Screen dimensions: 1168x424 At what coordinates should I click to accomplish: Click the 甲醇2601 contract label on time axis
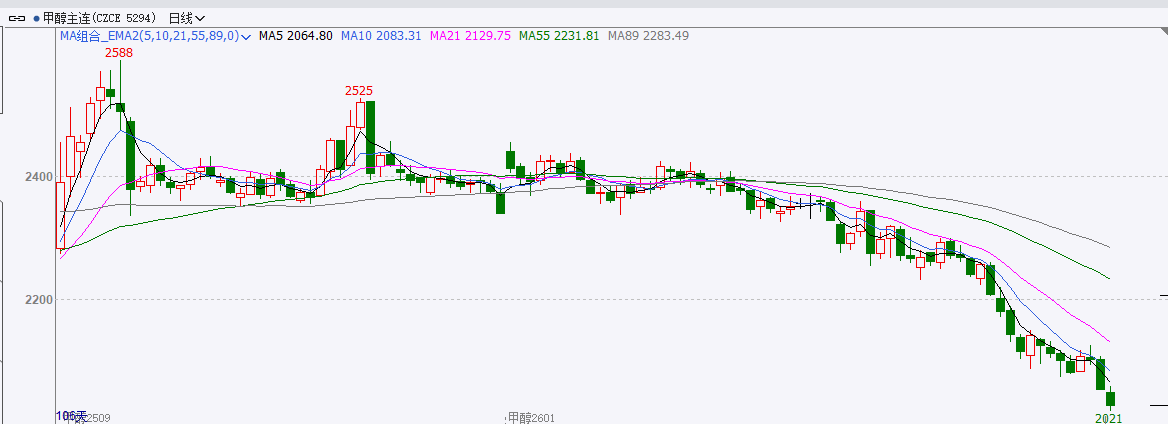[531, 417]
